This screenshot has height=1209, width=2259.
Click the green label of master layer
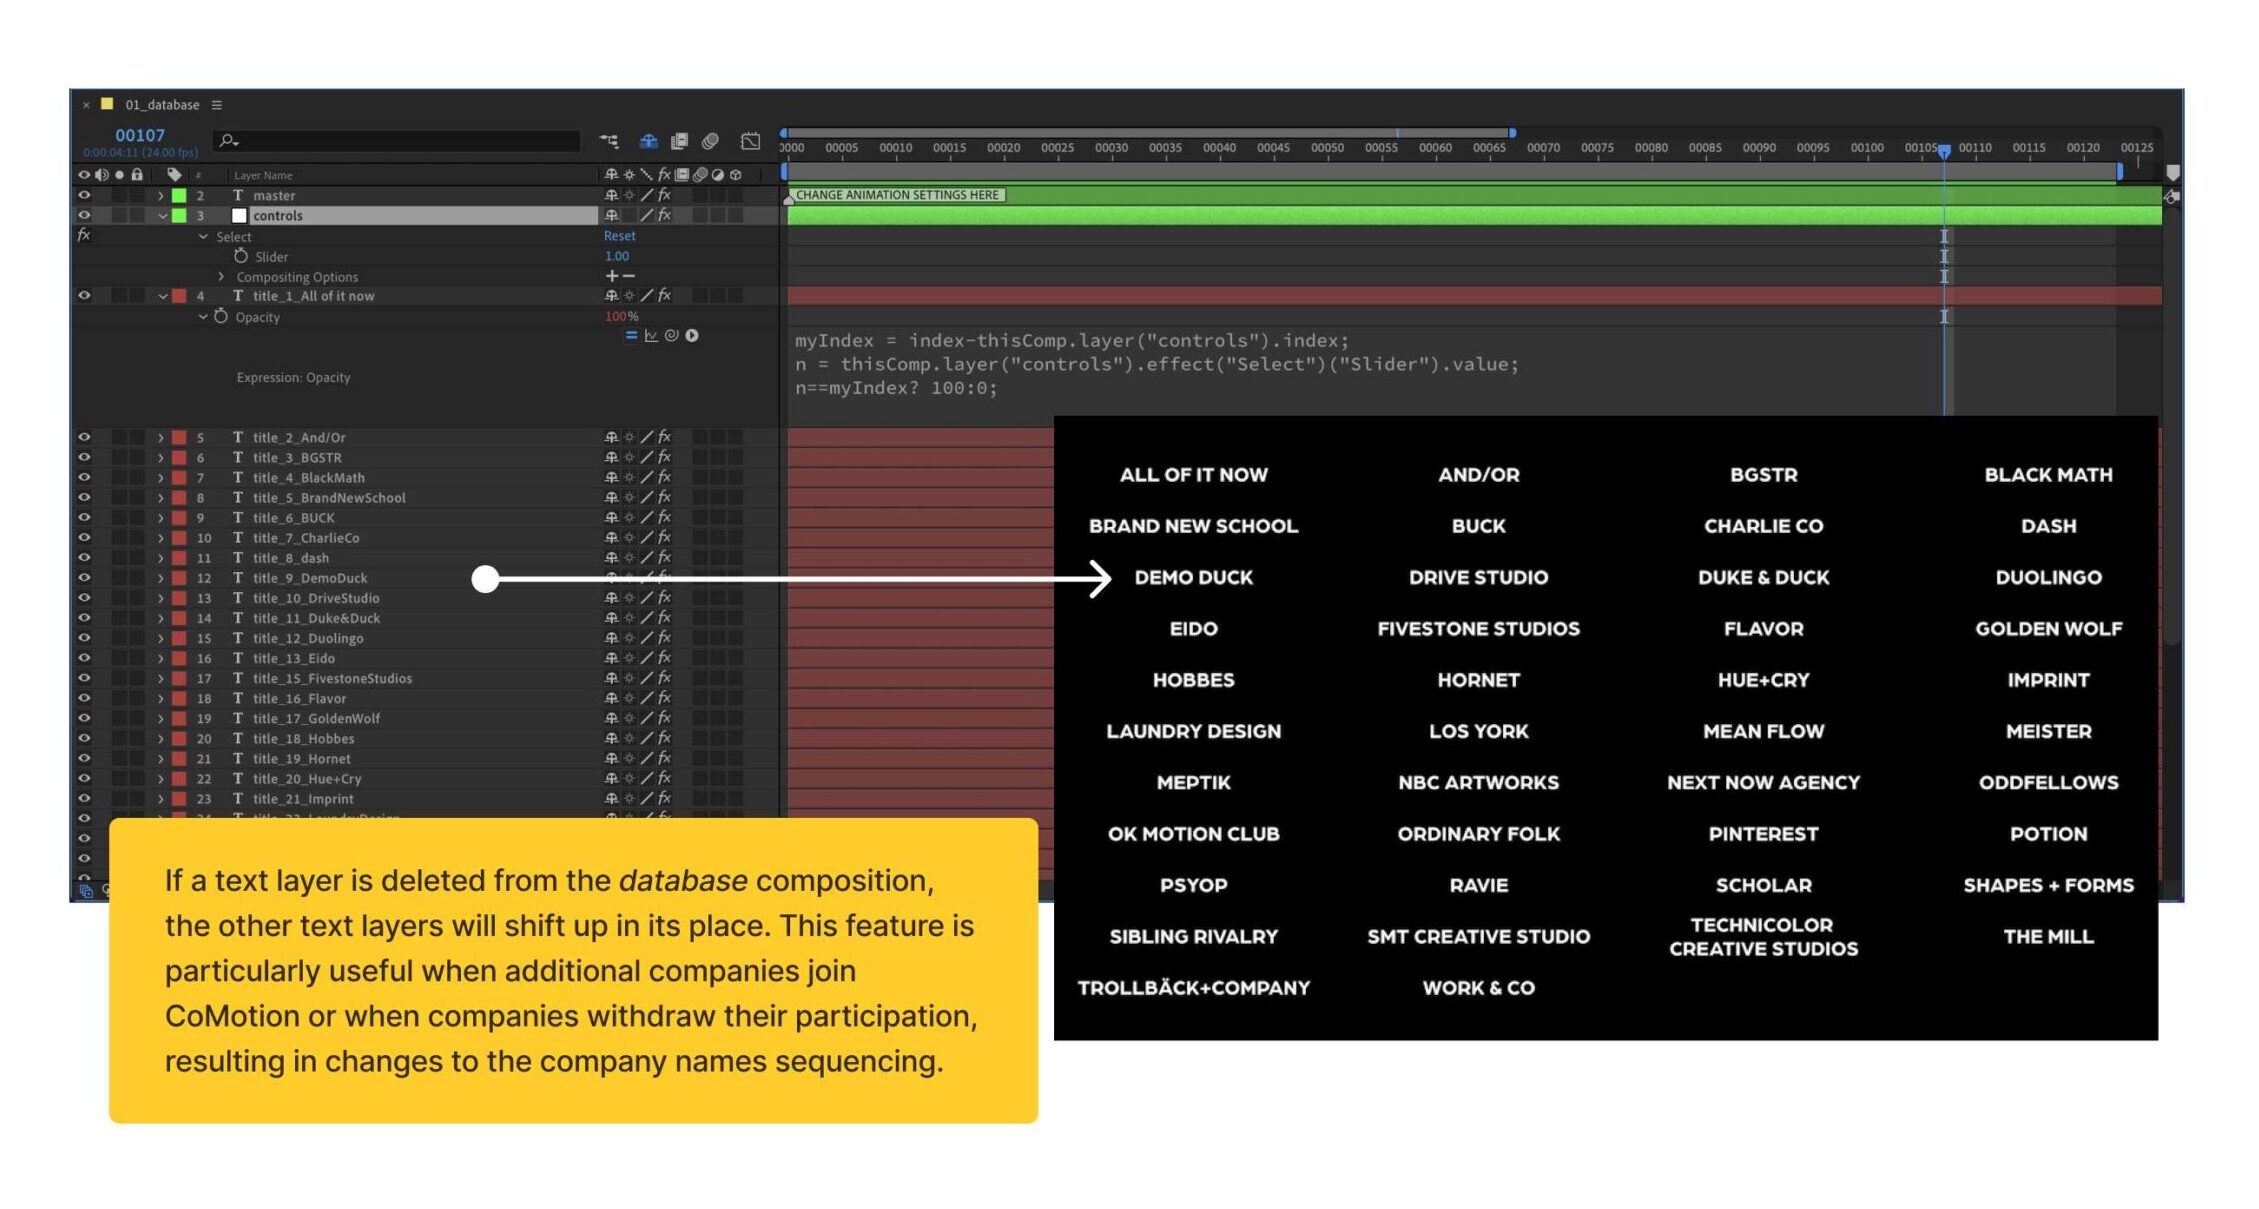[x=179, y=196]
